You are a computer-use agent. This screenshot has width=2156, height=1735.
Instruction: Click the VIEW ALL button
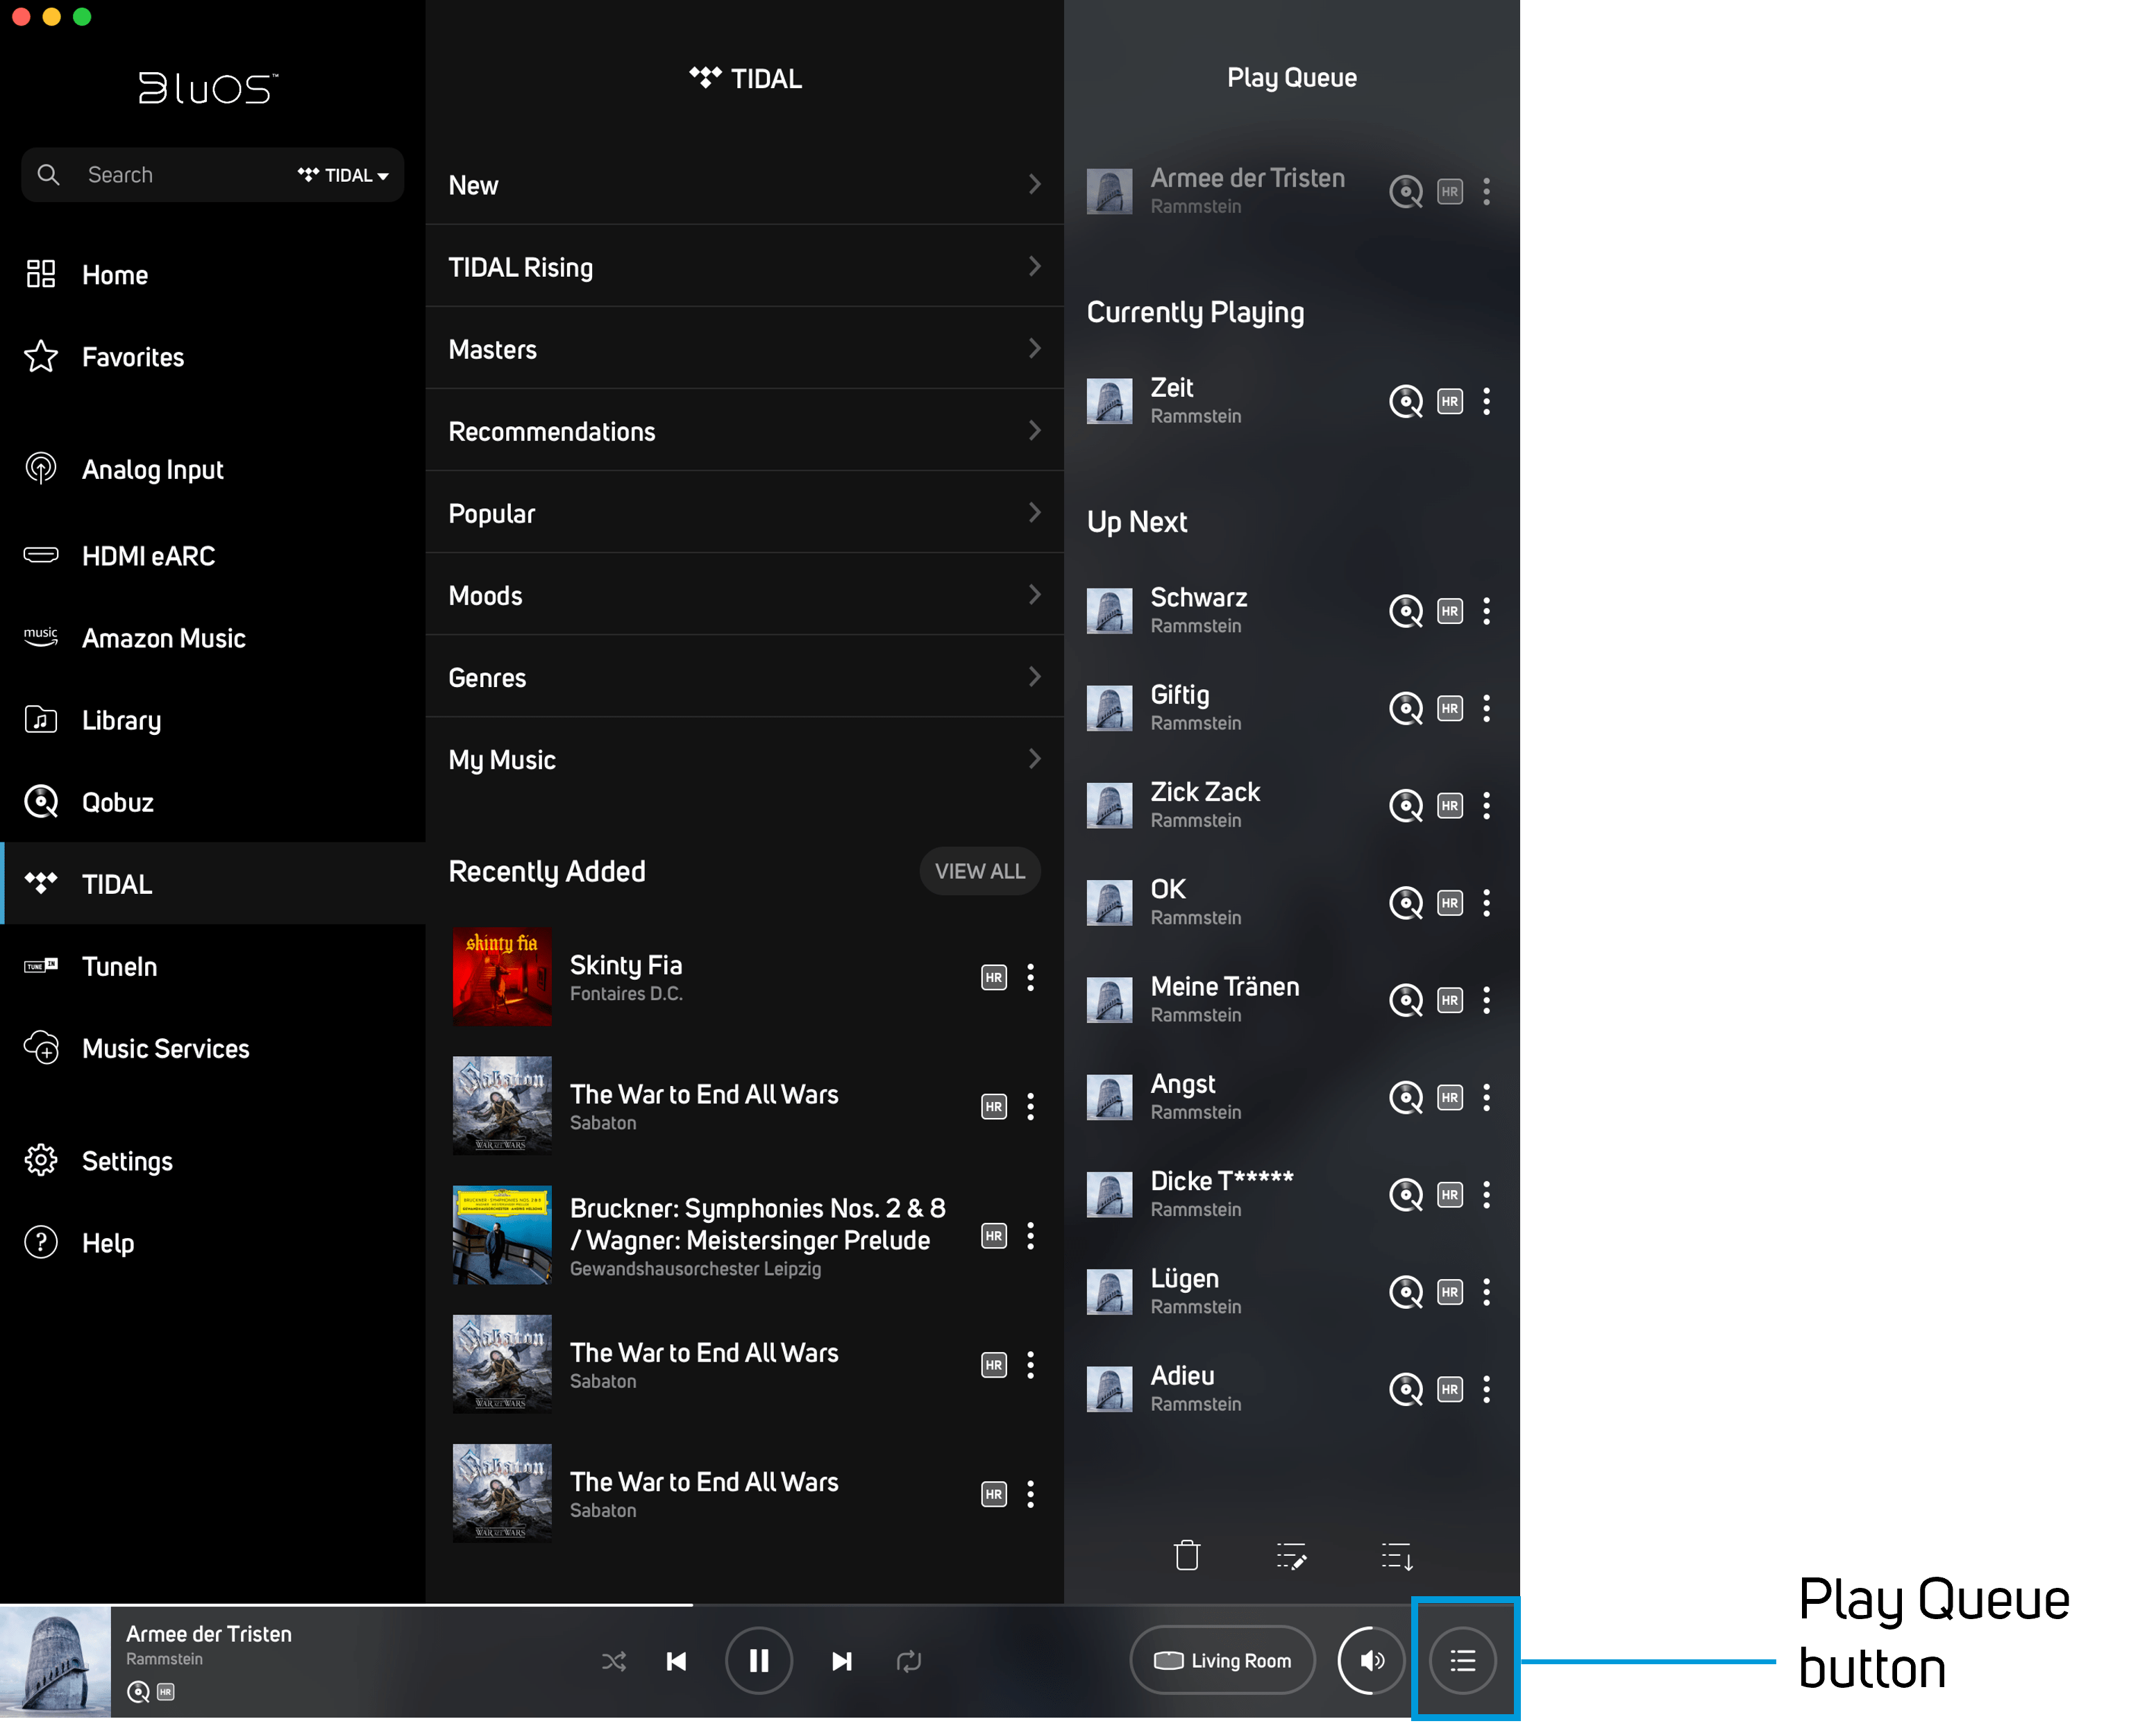pos(979,871)
